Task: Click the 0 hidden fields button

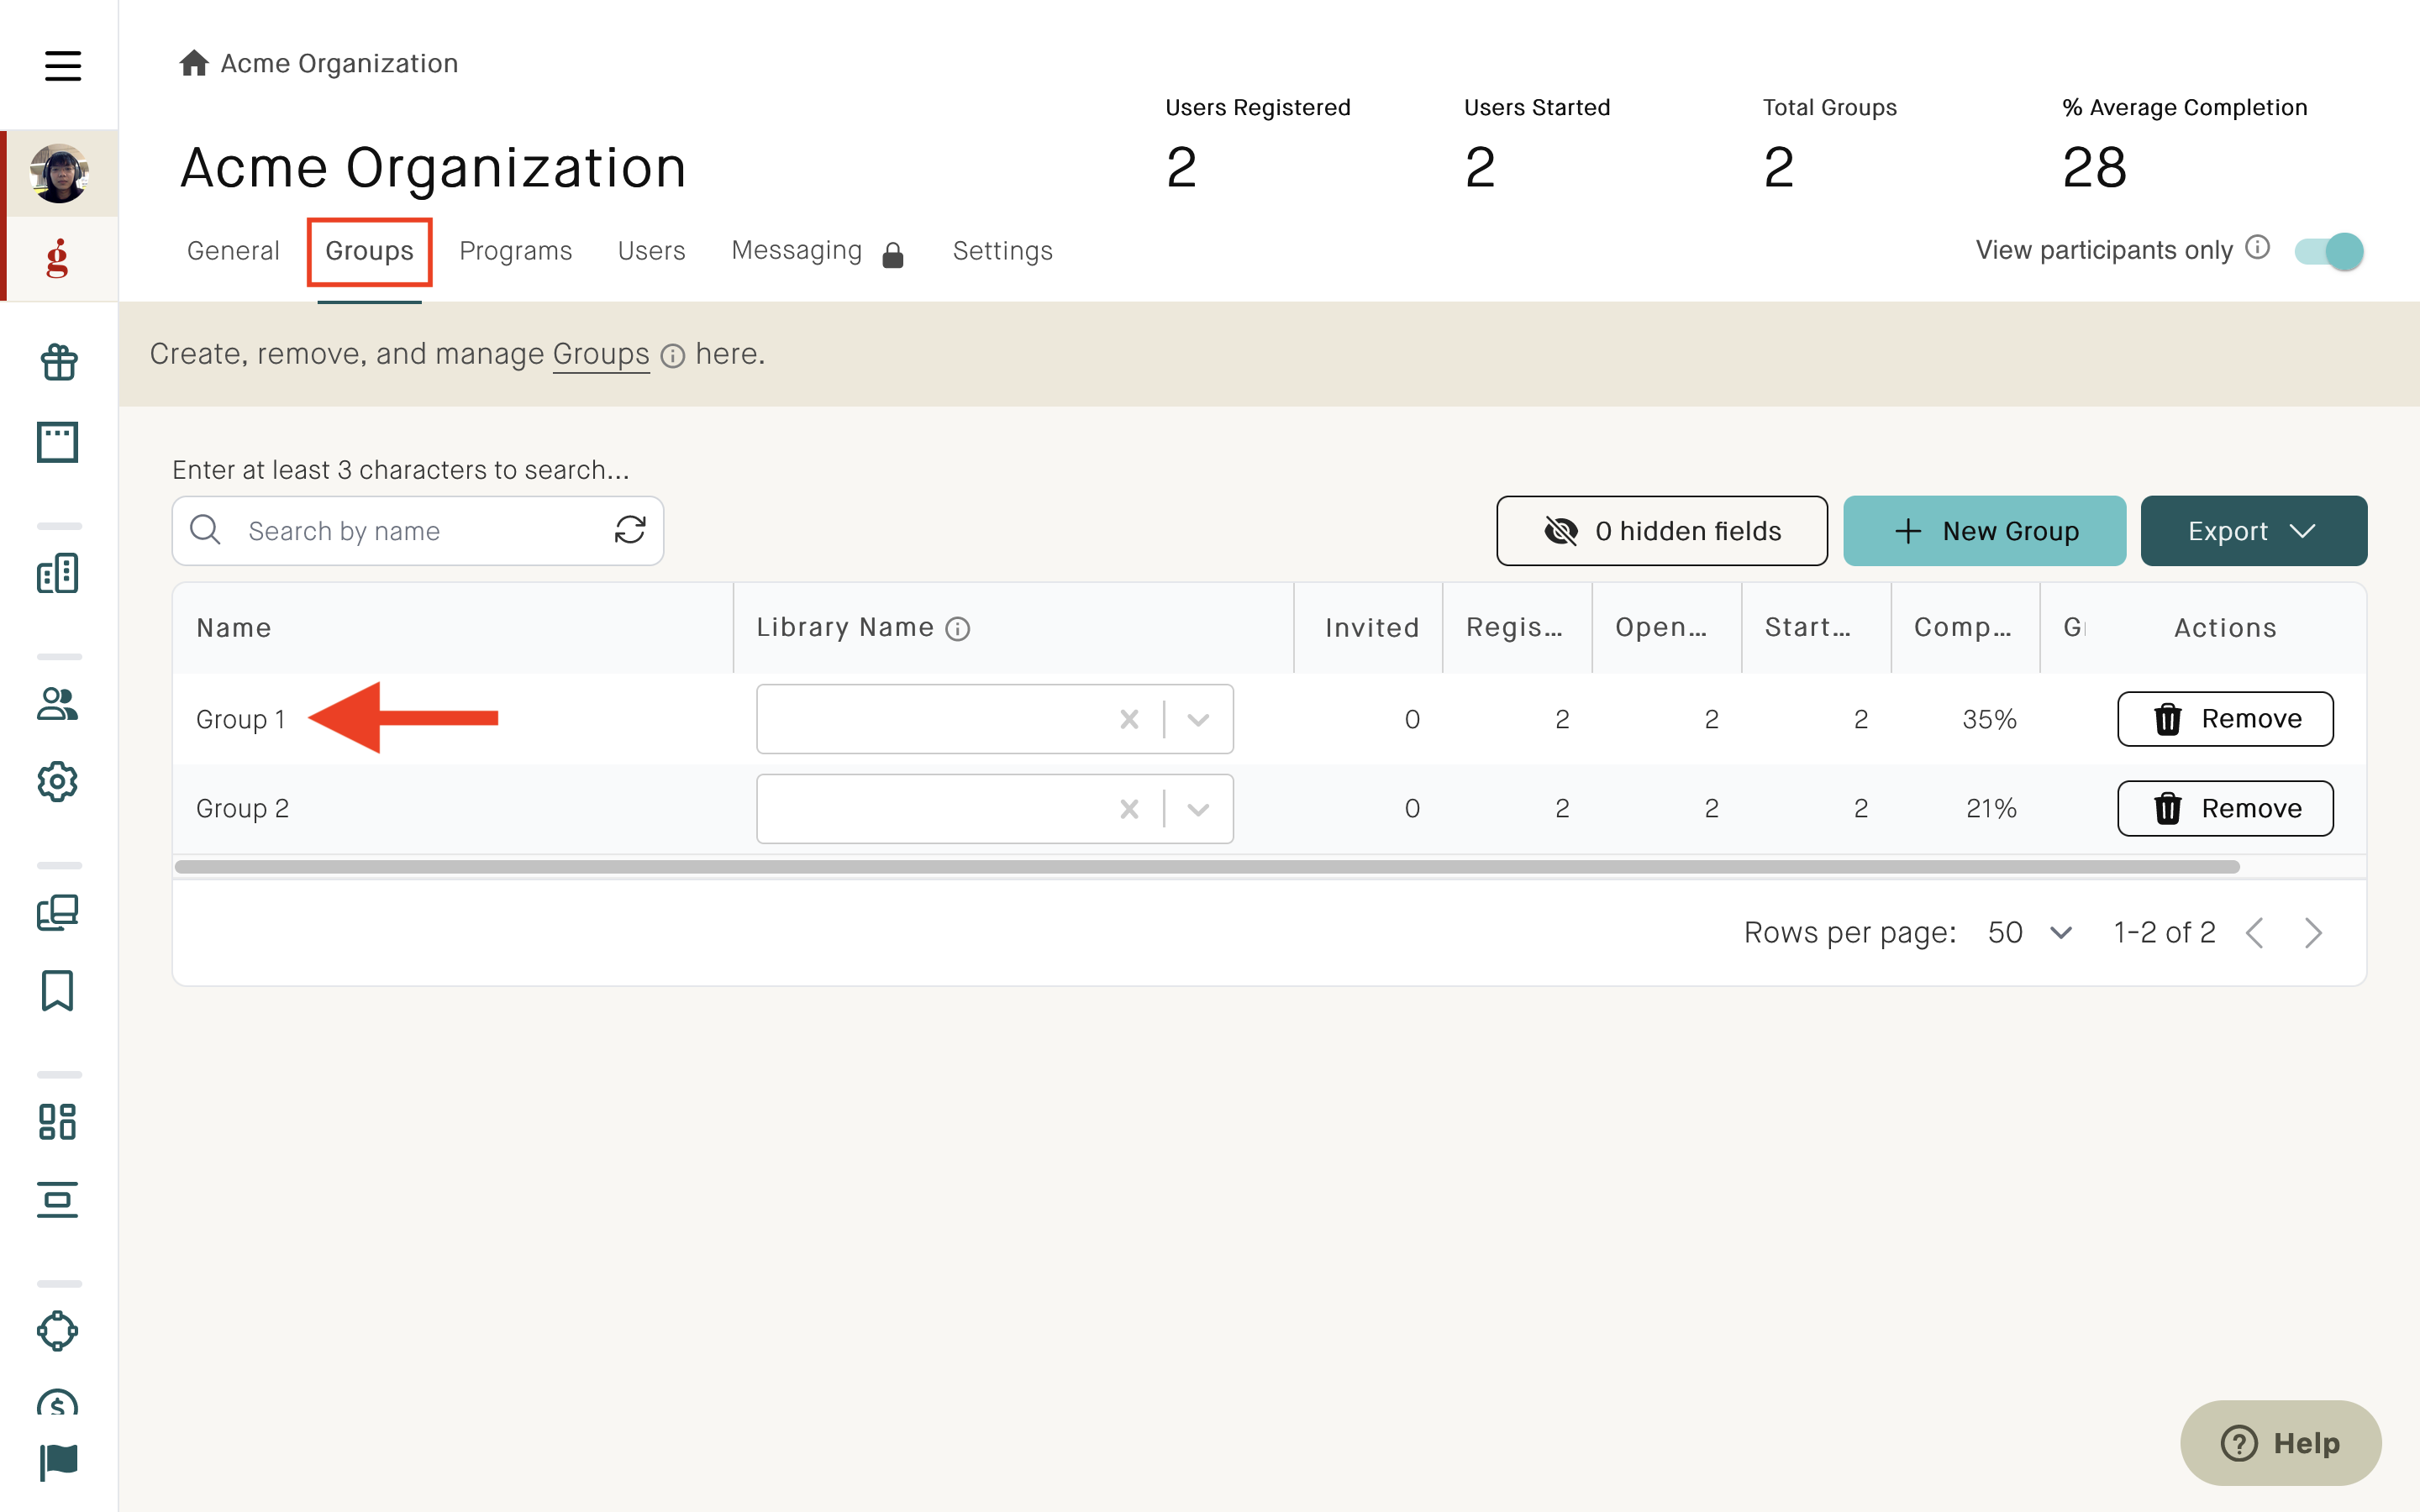Action: tap(1662, 531)
